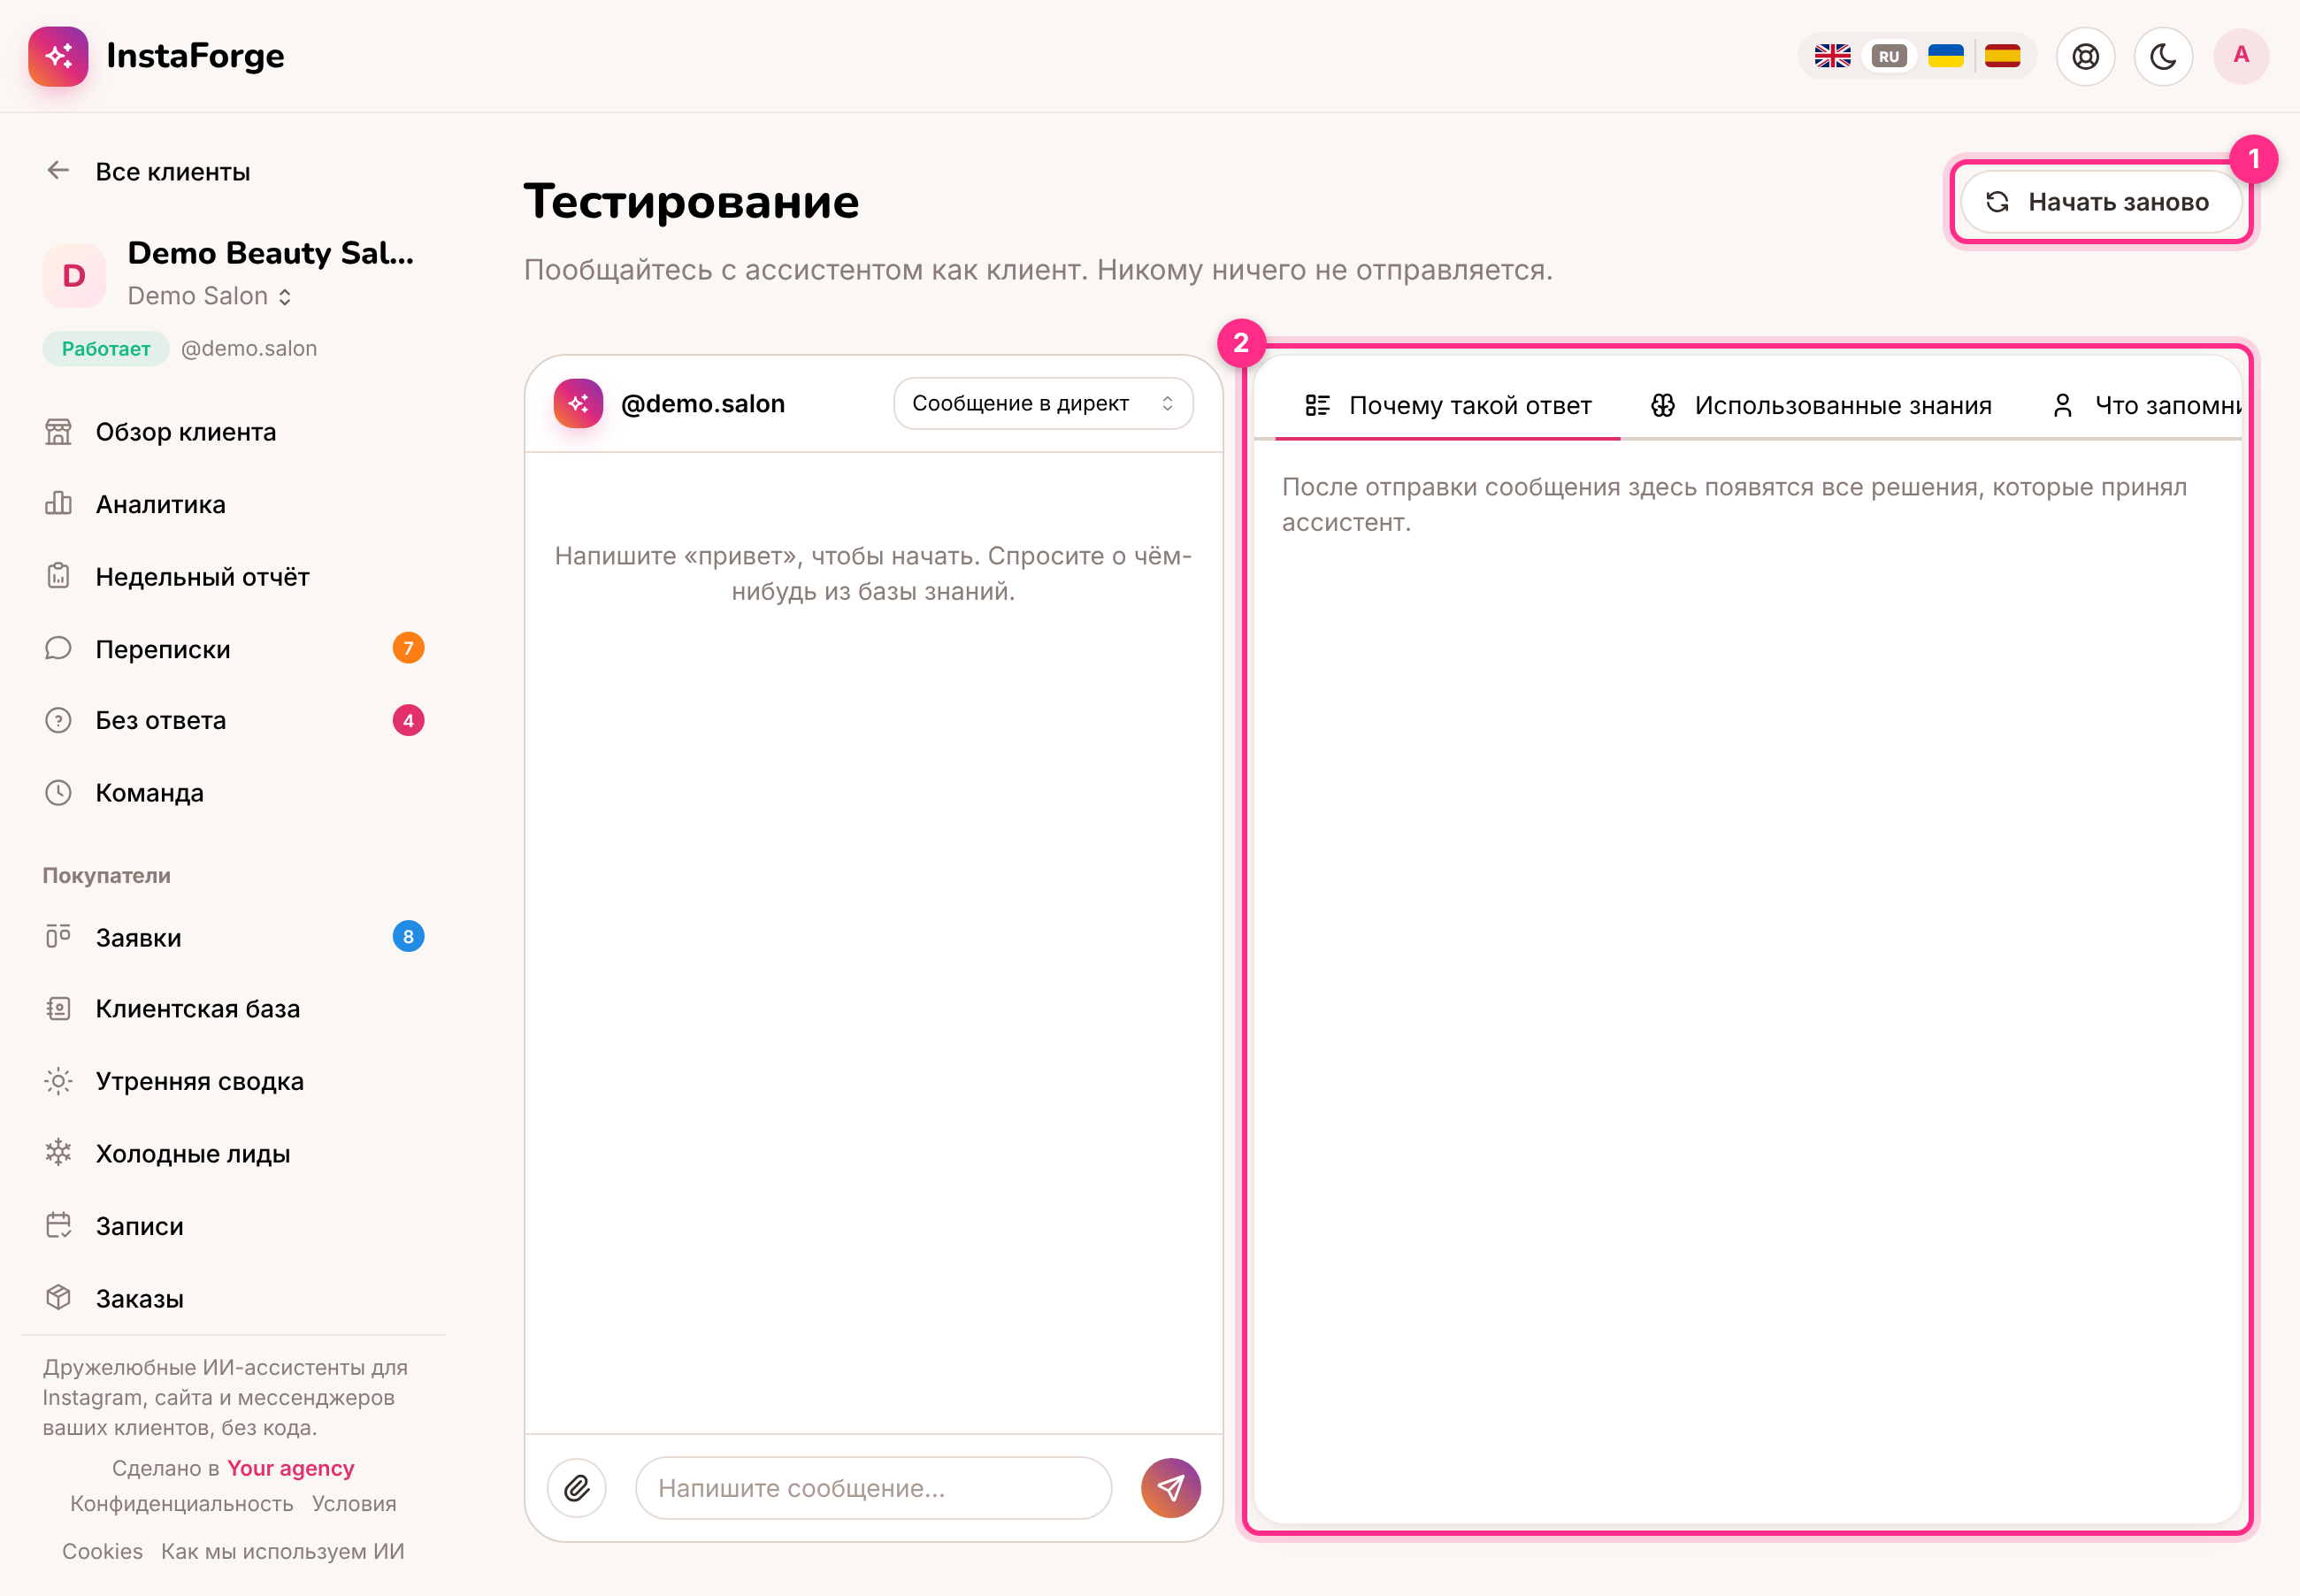
Task: Open Записи bookings page
Action: [x=234, y=1226]
